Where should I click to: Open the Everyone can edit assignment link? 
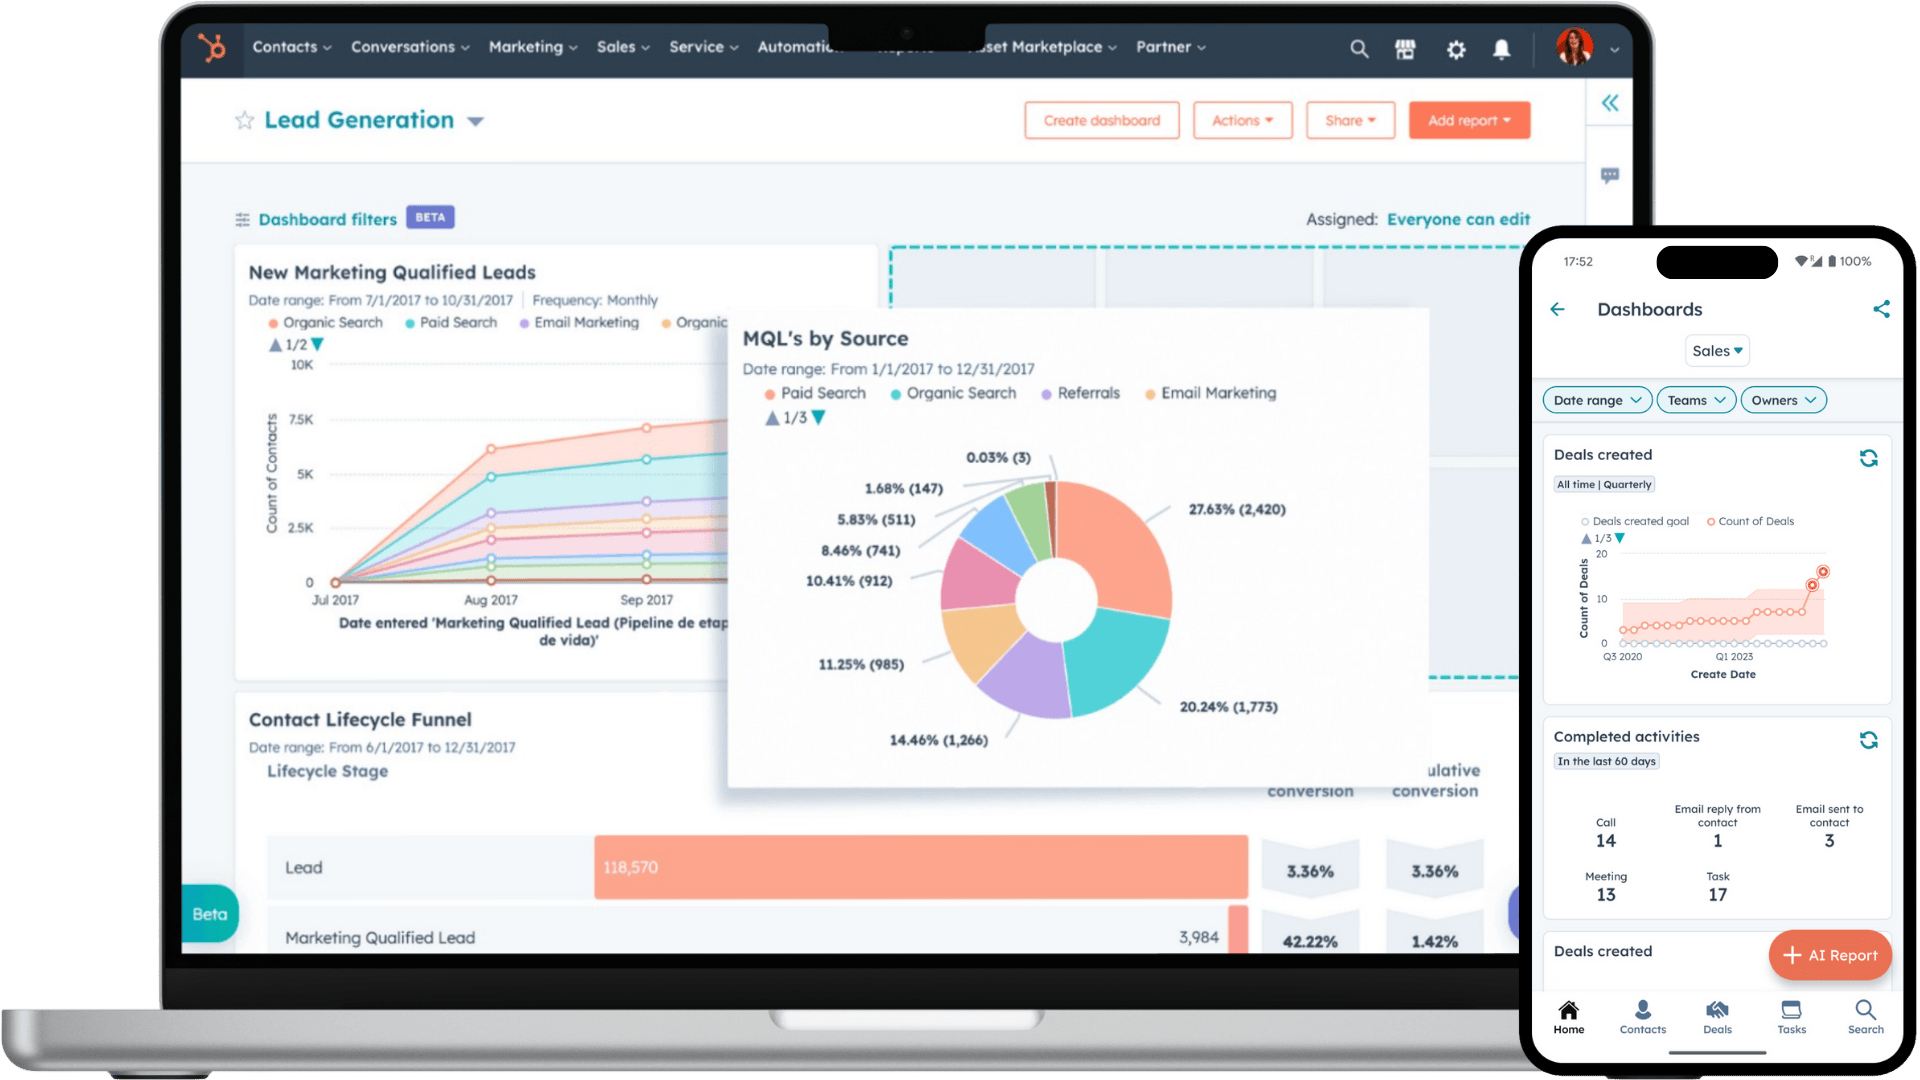click(x=1459, y=219)
